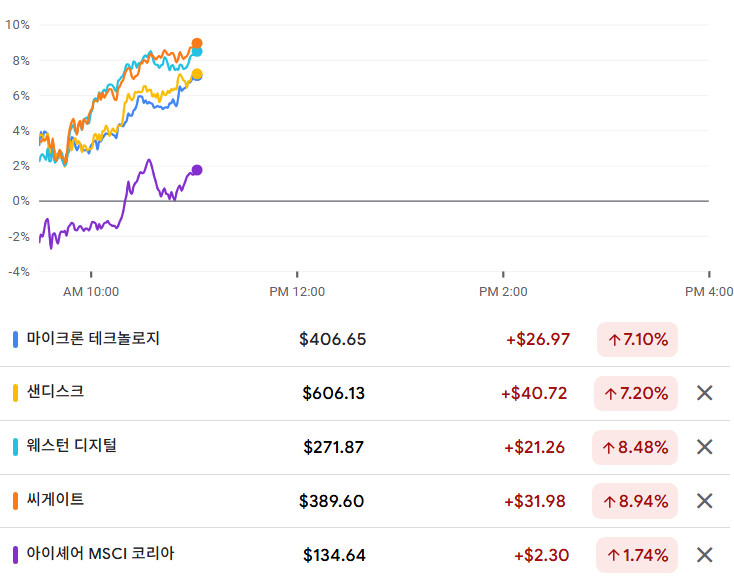Click the orange 씨게이트 endpoint dot on chart

pyautogui.click(x=197, y=43)
